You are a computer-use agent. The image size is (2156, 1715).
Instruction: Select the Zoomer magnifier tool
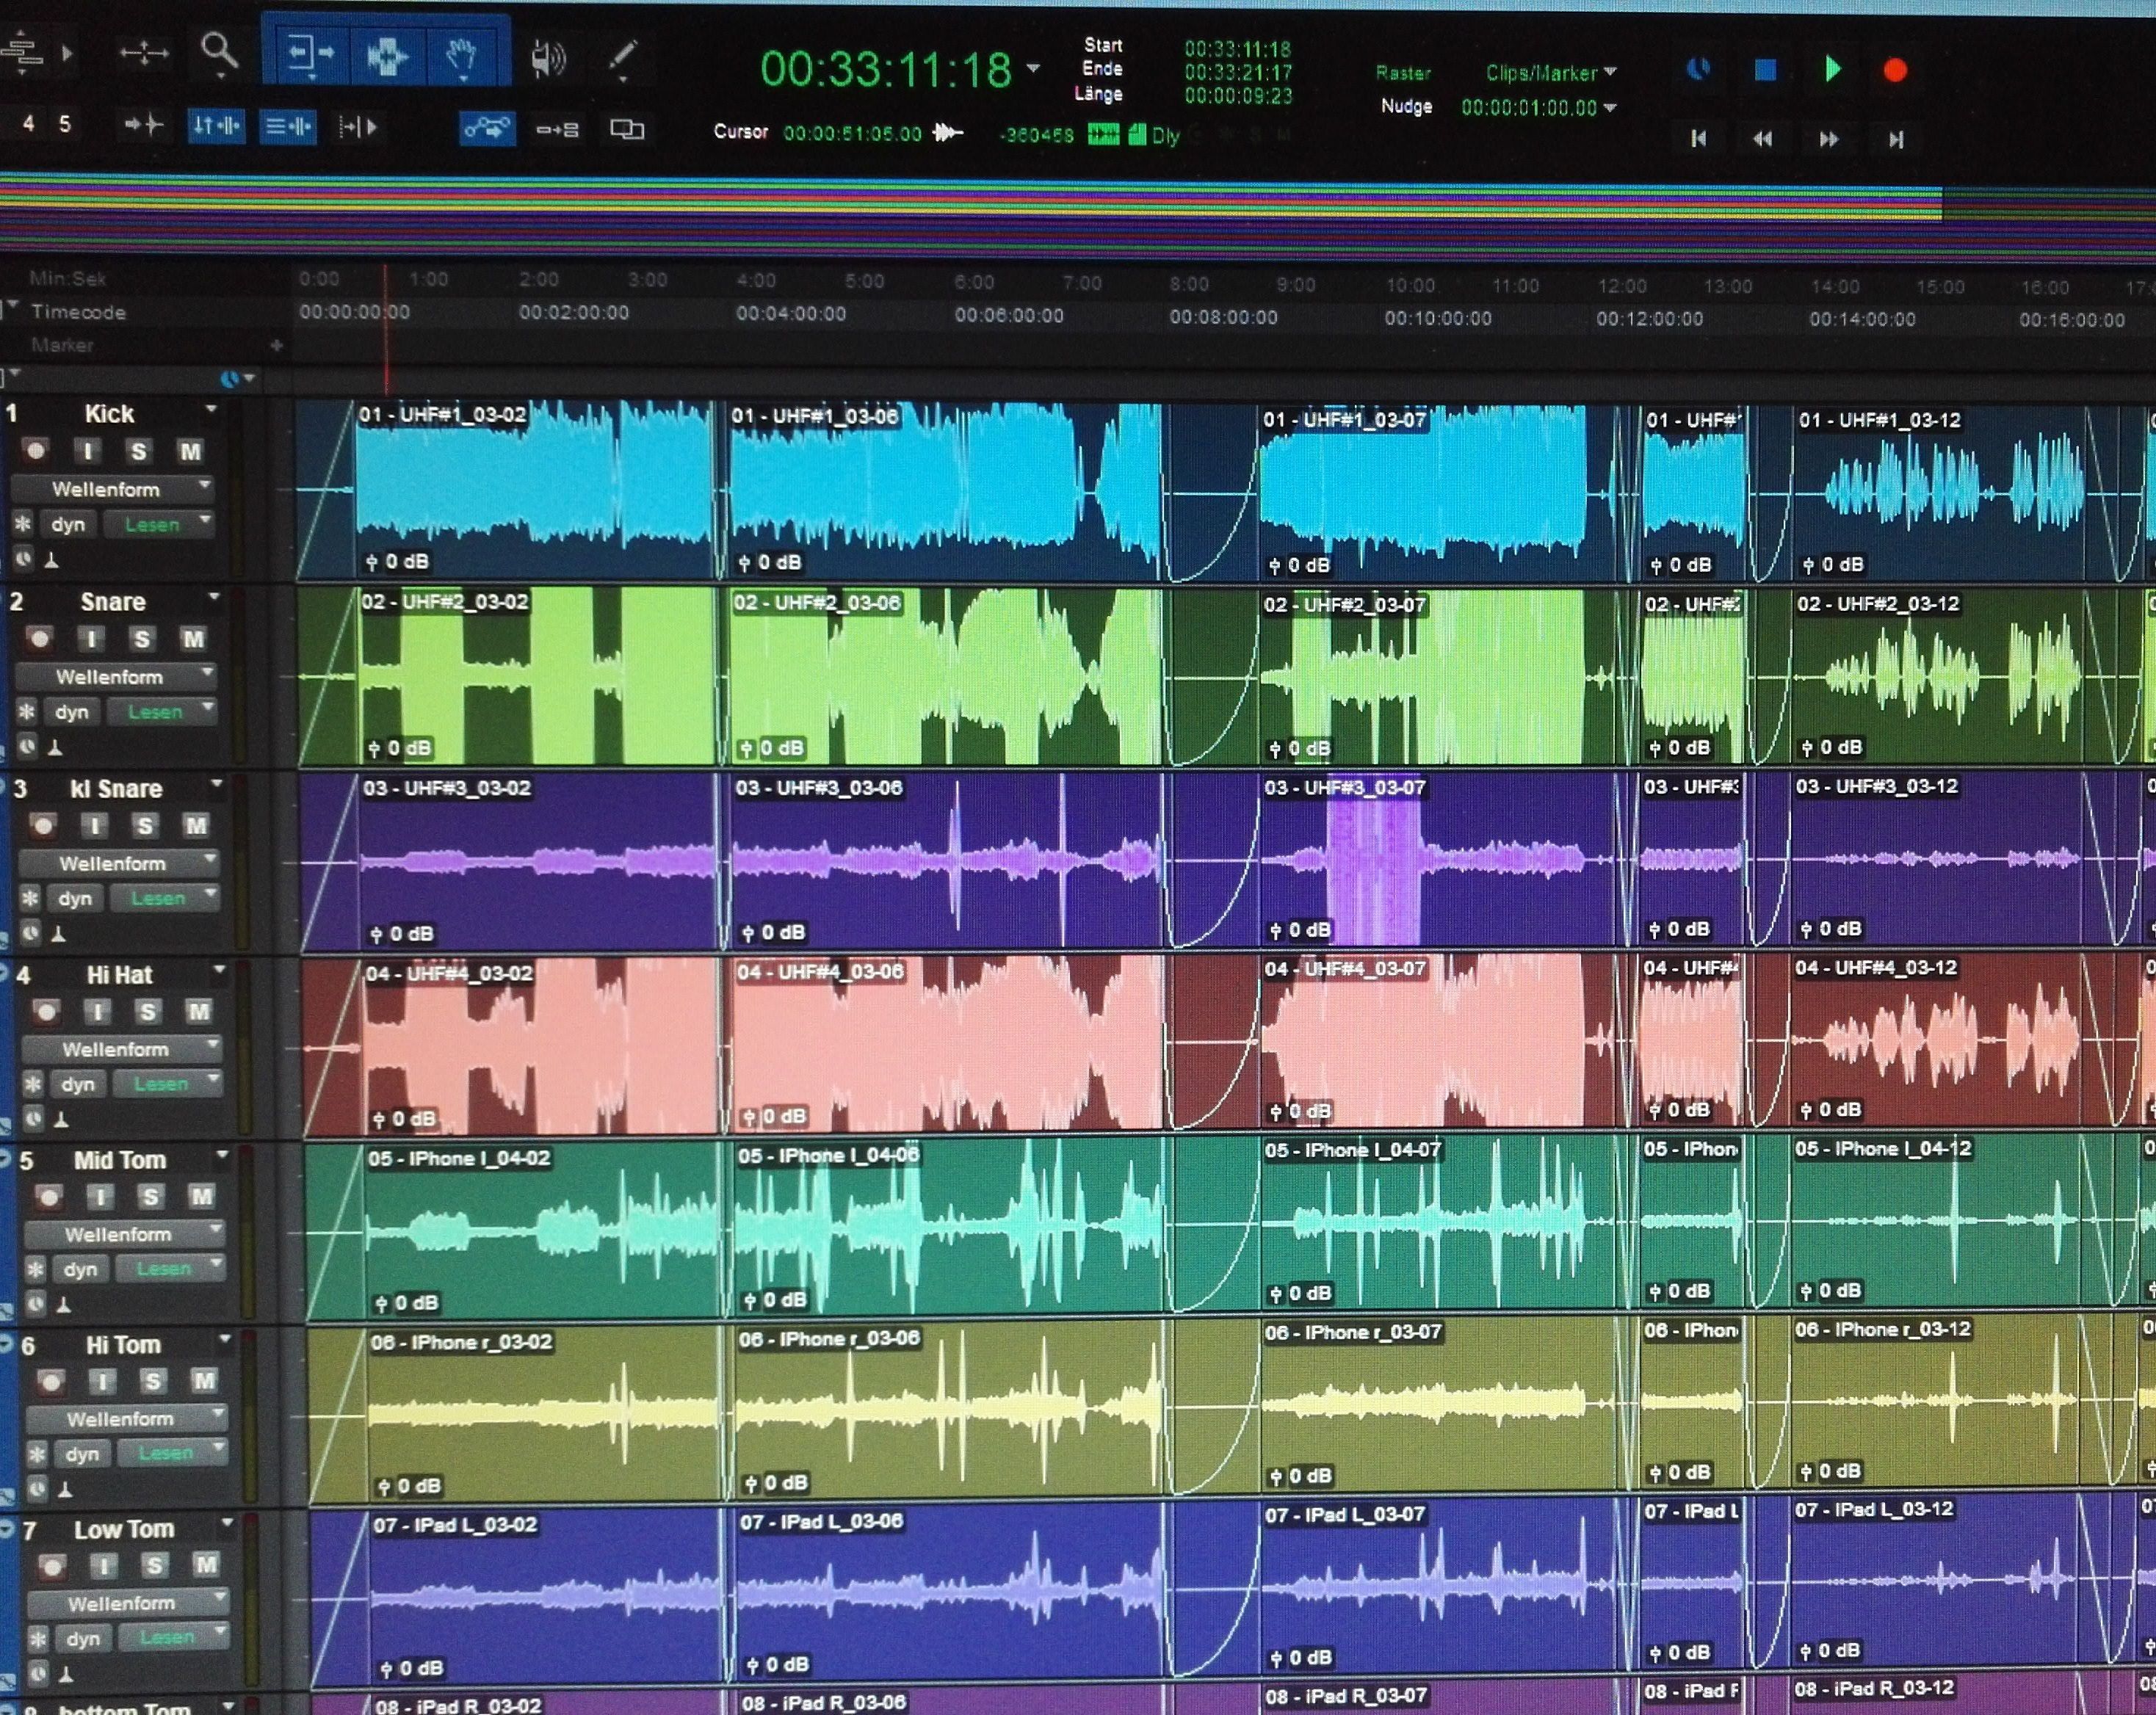pos(219,51)
